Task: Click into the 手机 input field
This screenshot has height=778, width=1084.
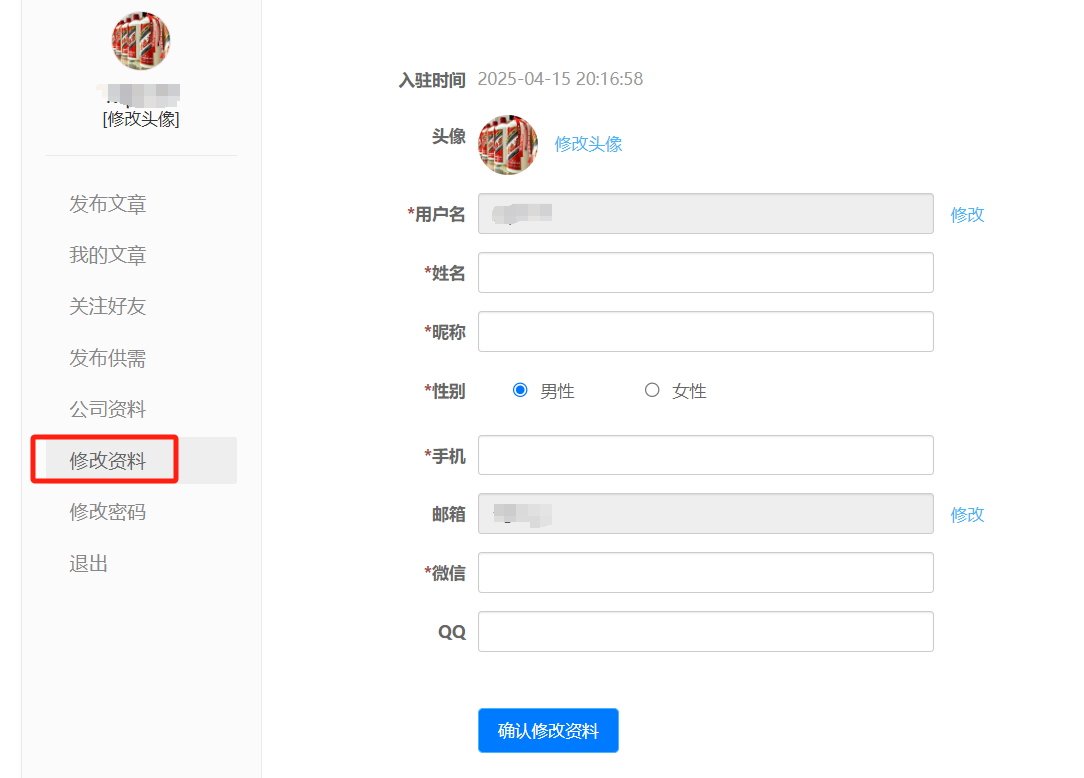Action: click(x=705, y=455)
